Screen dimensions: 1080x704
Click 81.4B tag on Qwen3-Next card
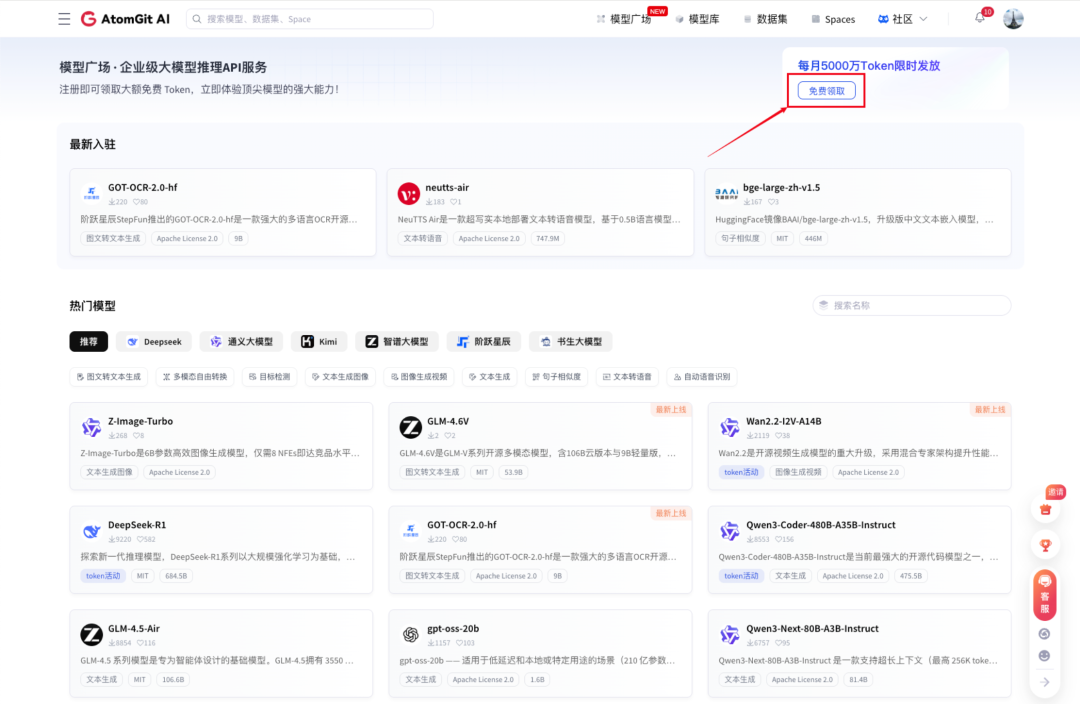pyautogui.click(x=858, y=679)
